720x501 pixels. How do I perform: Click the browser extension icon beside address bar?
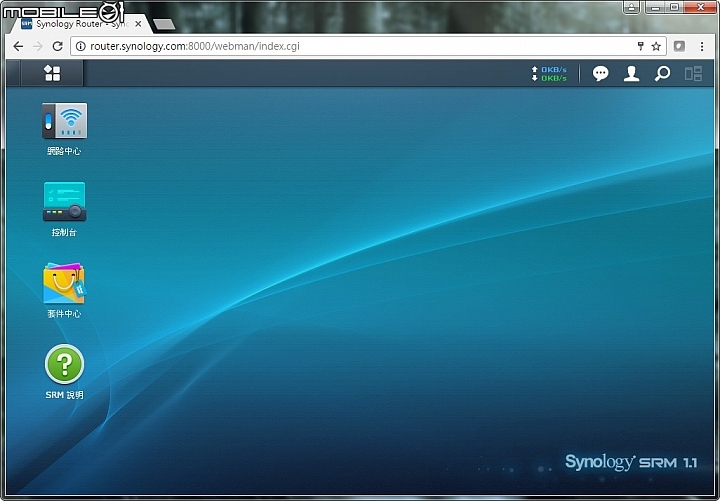(679, 46)
